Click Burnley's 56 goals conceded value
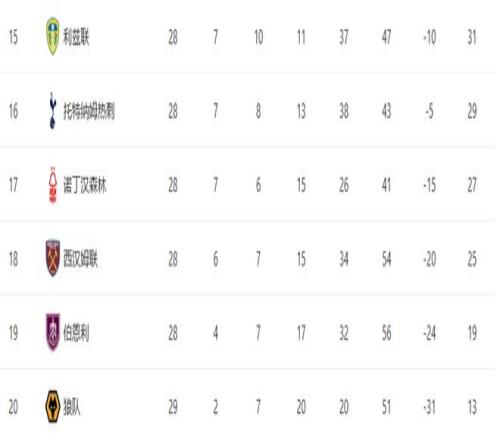500x440 pixels. point(387,333)
